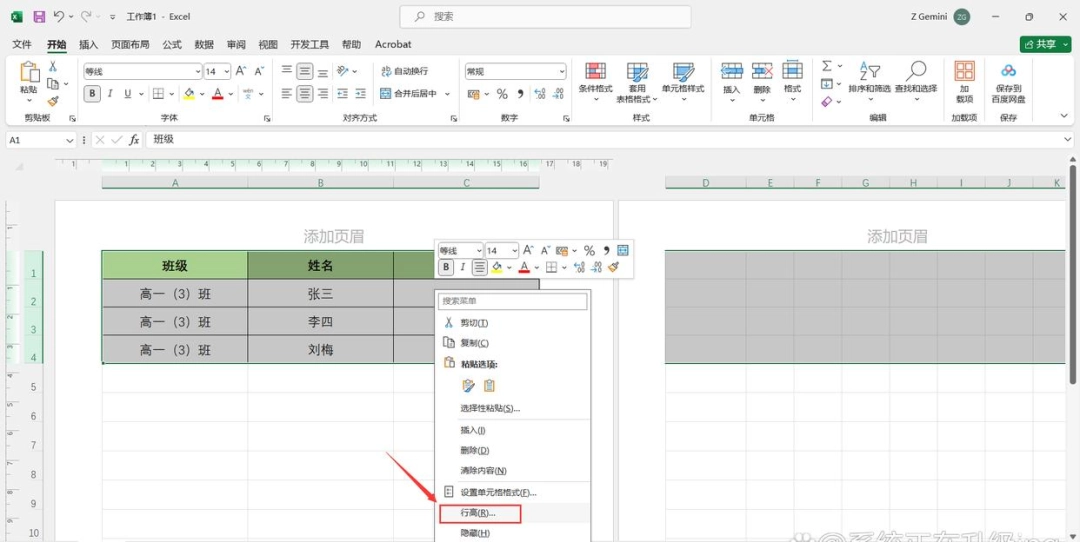
Task: Click 合并后居中 merge and center button
Action: click(x=408, y=94)
